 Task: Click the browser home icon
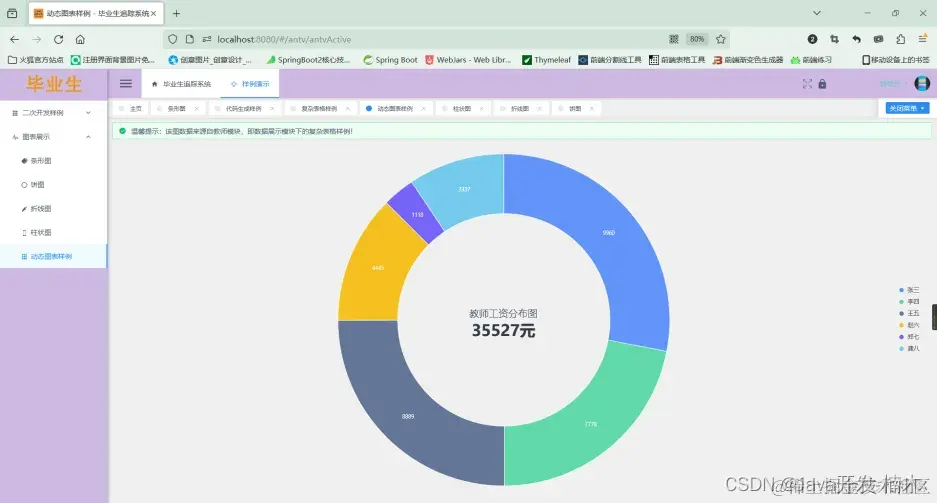[x=80, y=39]
